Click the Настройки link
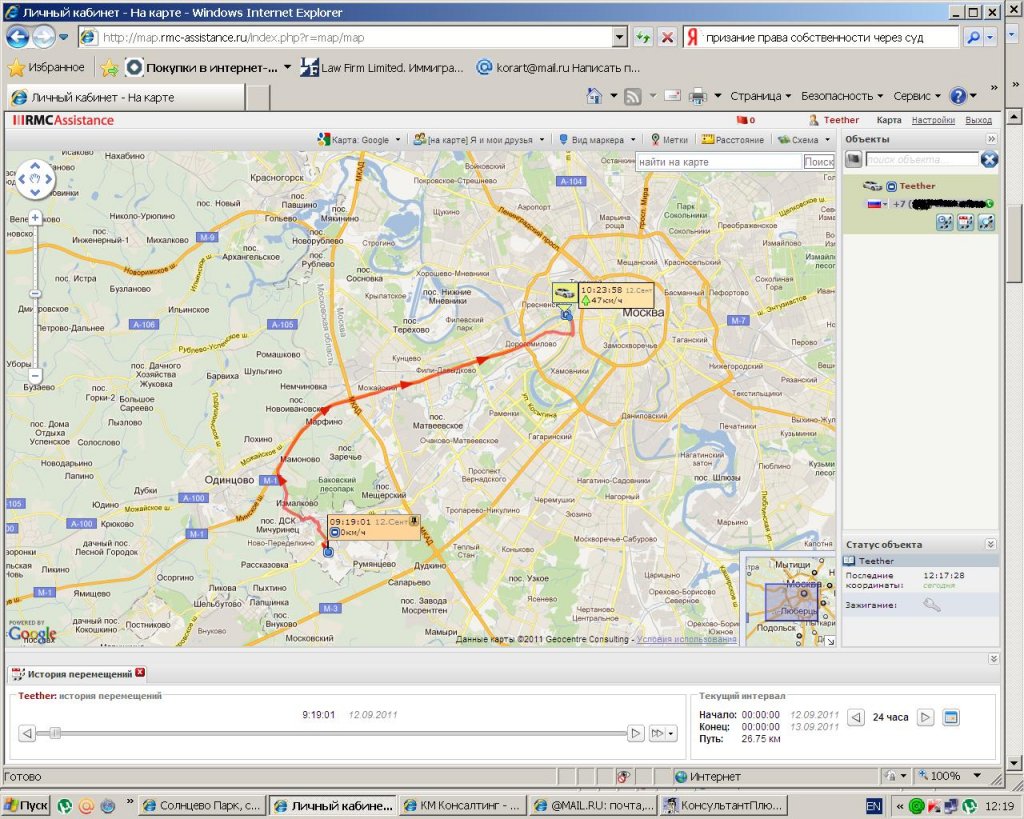This screenshot has width=1024, height=819. (933, 120)
